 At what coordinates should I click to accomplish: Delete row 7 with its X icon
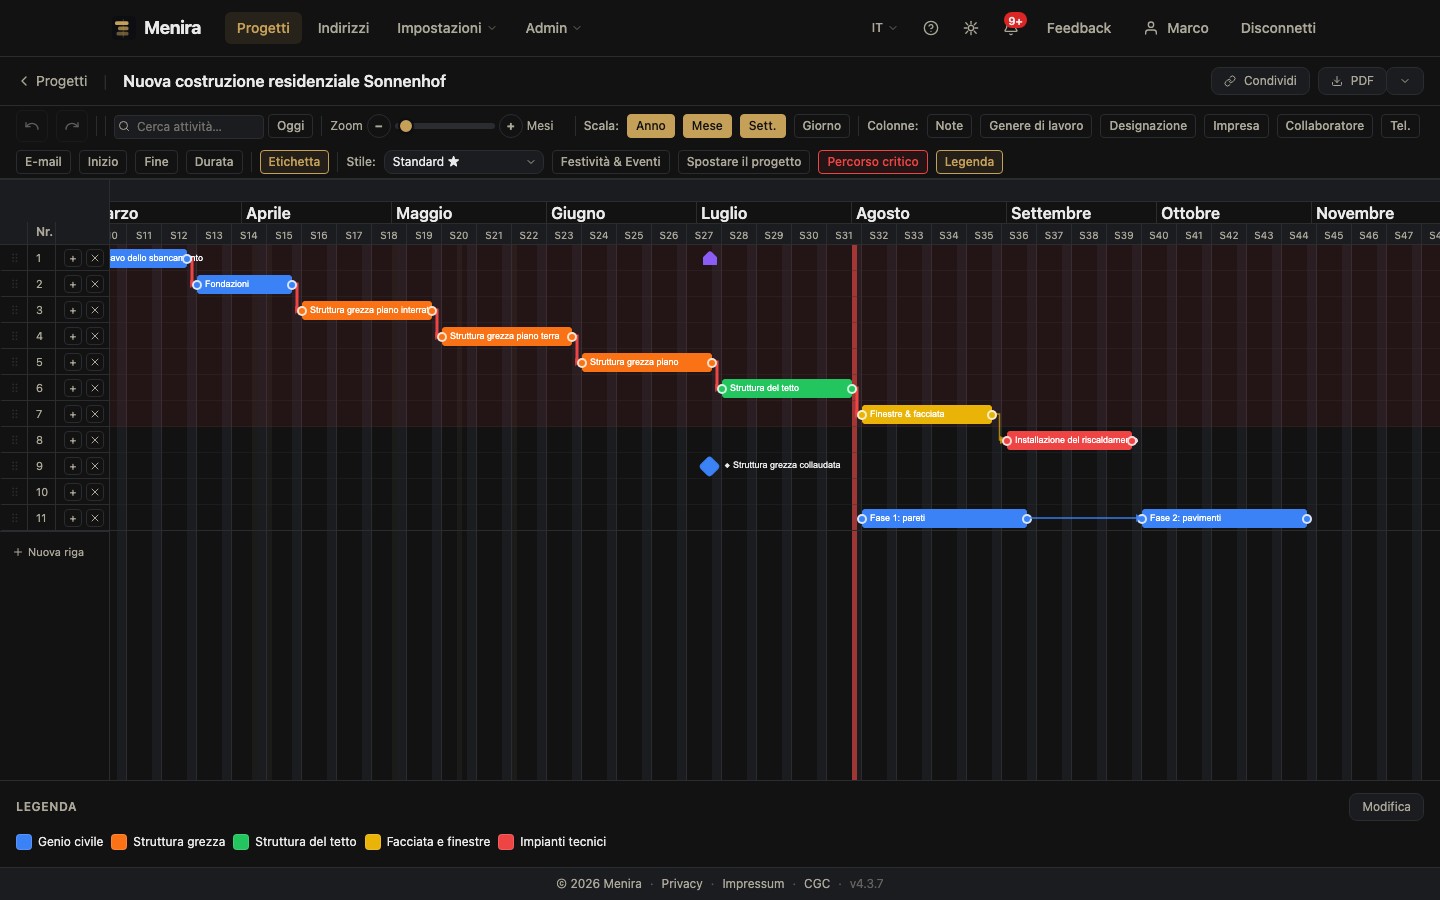click(95, 414)
